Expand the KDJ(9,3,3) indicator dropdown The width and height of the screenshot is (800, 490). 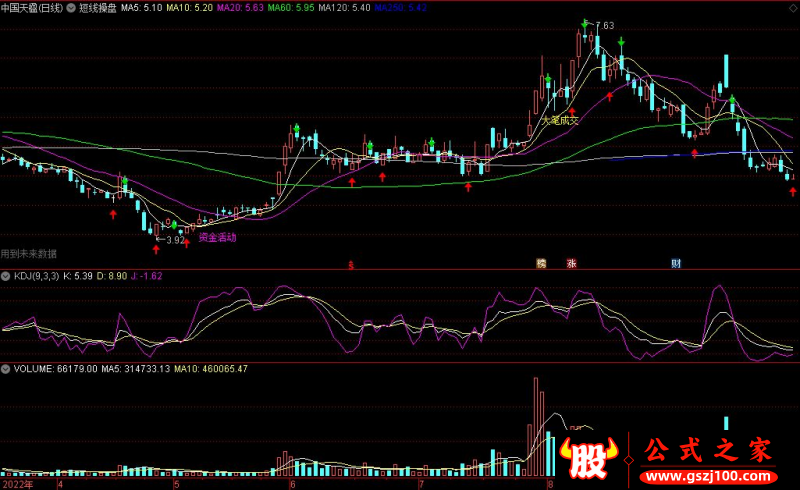point(6,275)
